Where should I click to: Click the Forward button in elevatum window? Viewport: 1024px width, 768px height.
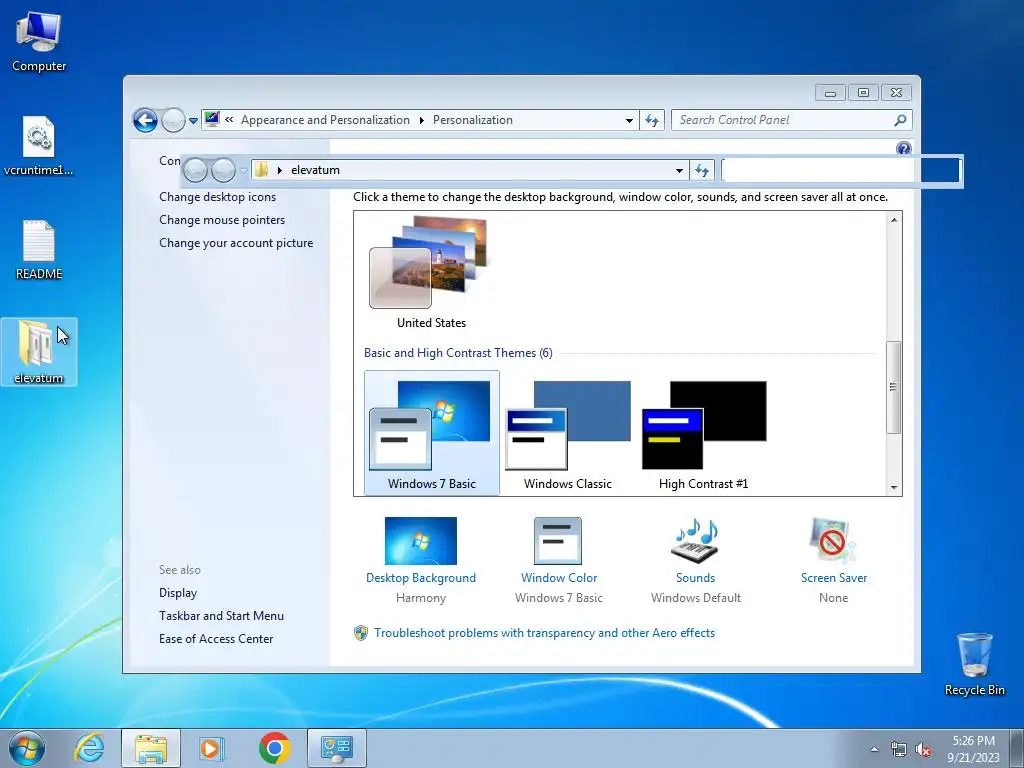[x=223, y=170]
